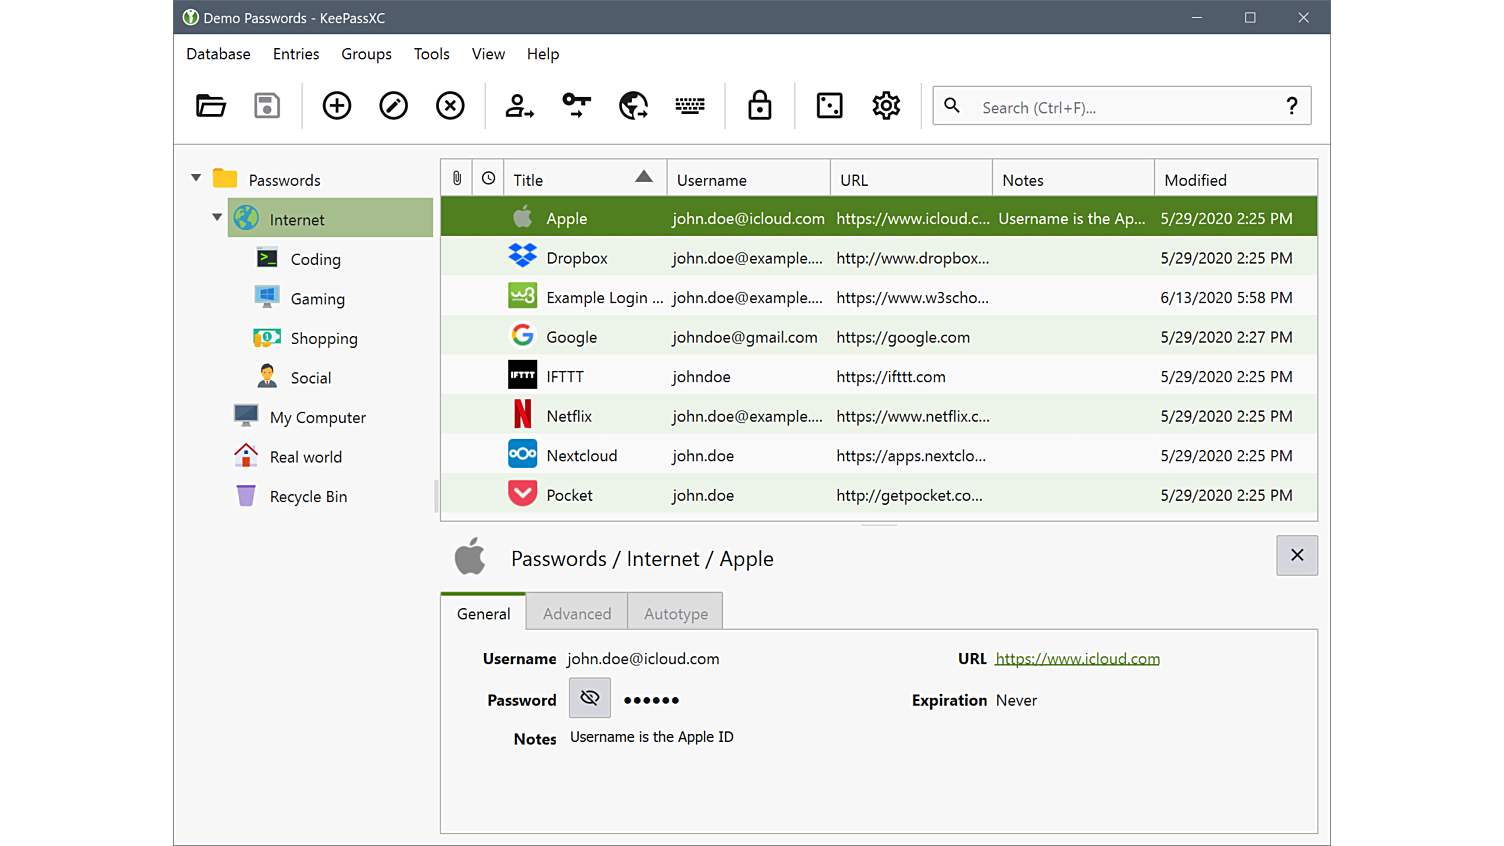Screen dimensions: 1504x846
Task: Switch to the Autotype tab
Action: click(x=675, y=613)
